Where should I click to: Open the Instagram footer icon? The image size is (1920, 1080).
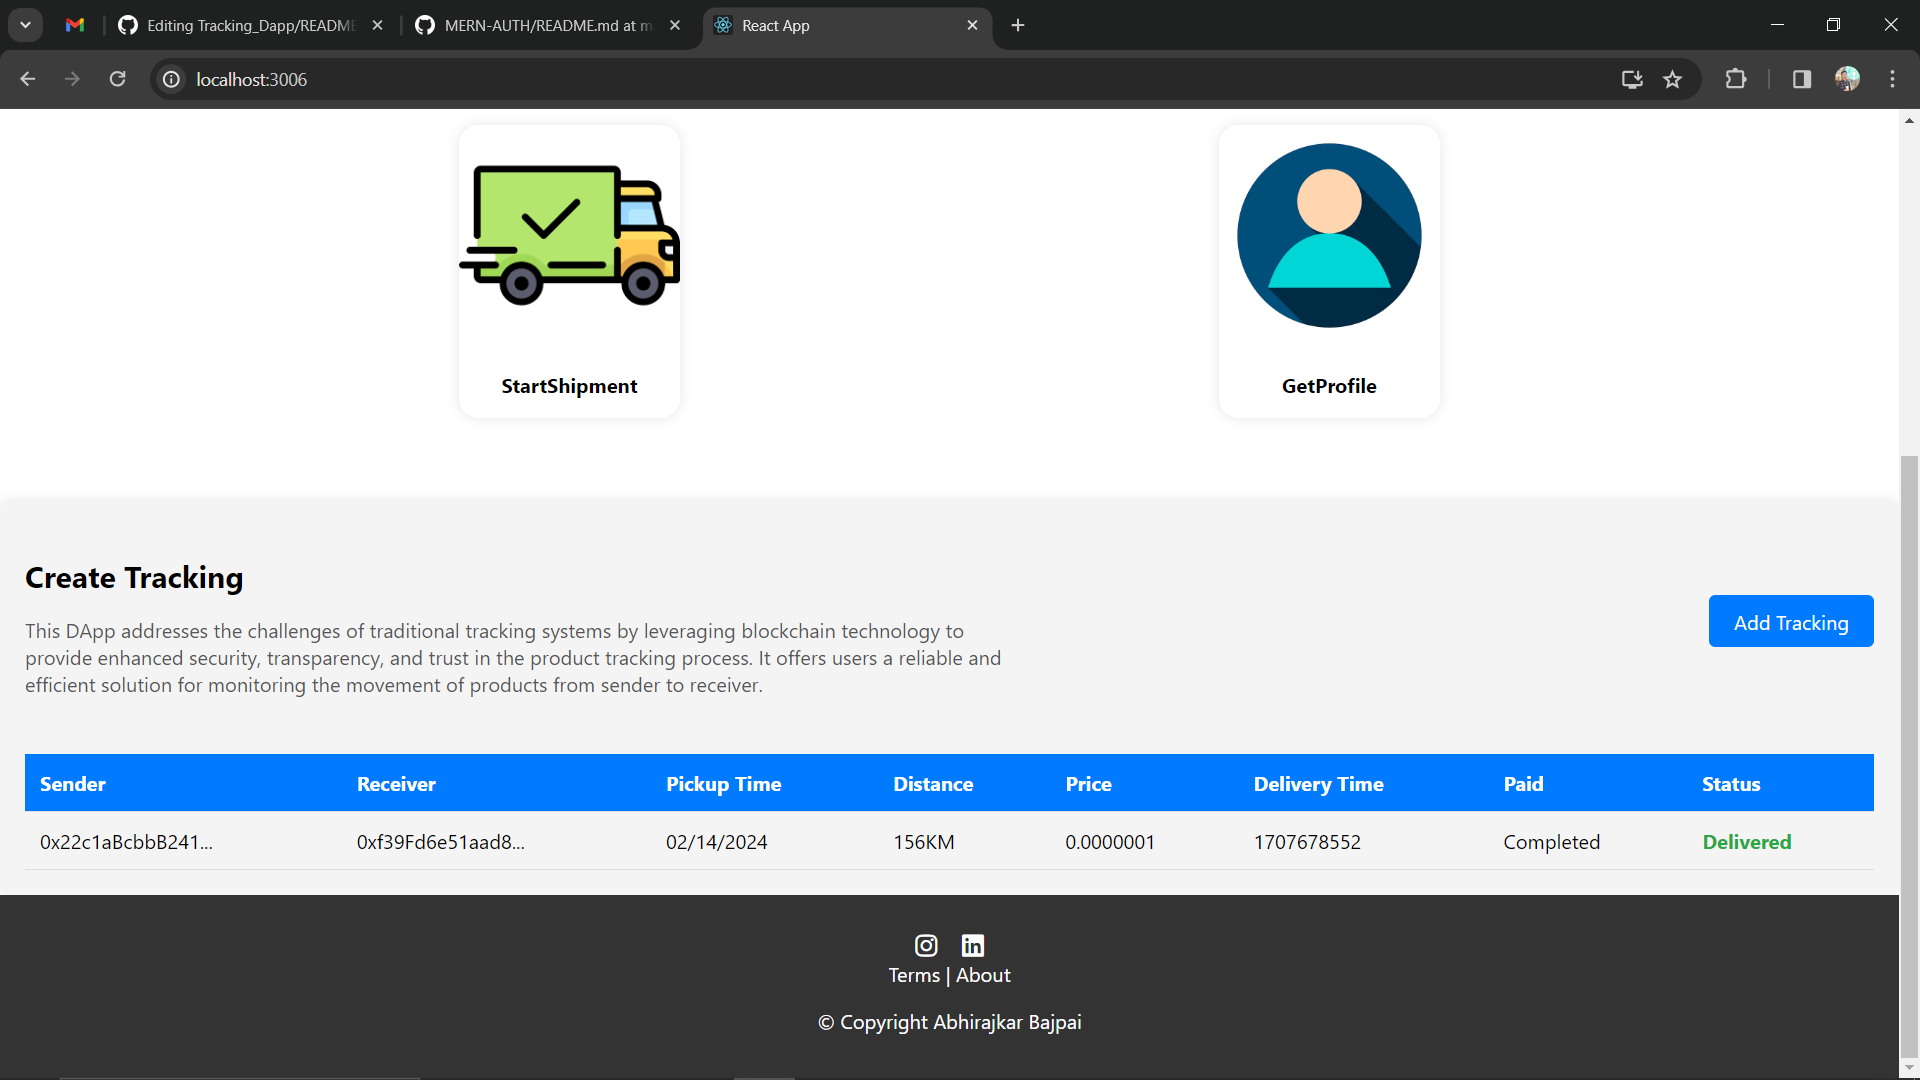pyautogui.click(x=926, y=945)
